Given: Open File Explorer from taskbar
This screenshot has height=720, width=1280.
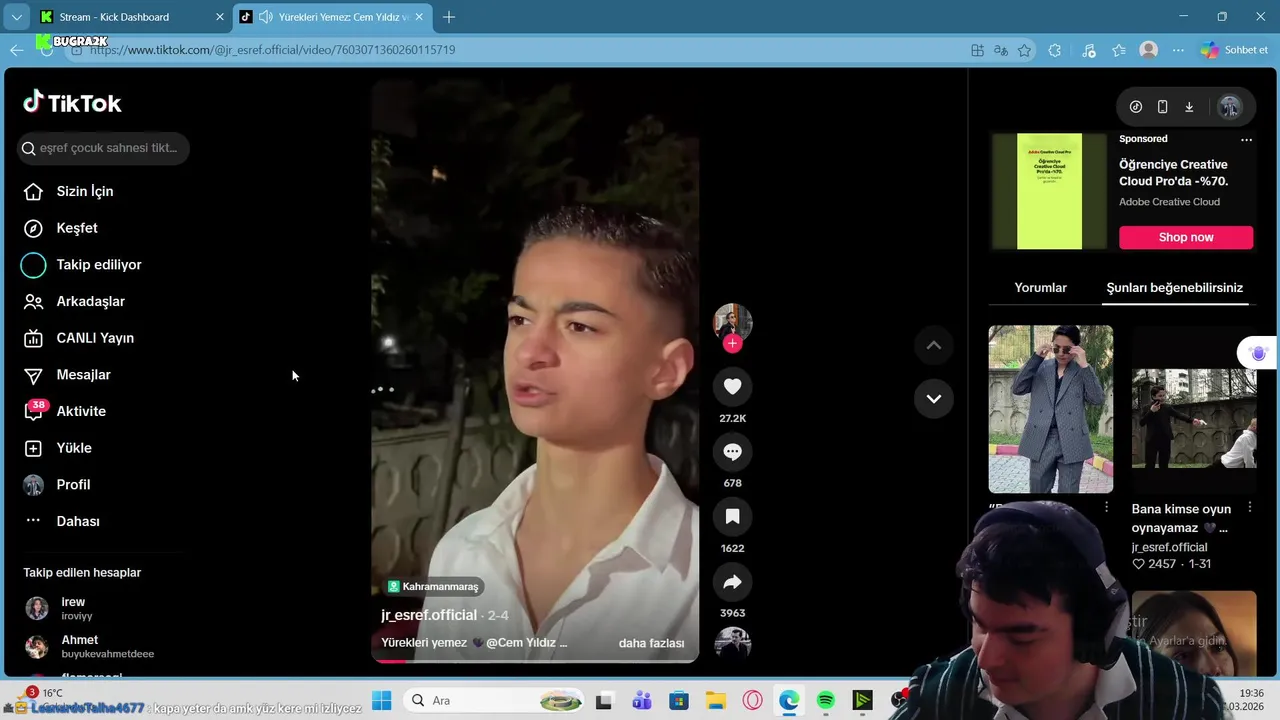Looking at the screenshot, I should [715, 700].
